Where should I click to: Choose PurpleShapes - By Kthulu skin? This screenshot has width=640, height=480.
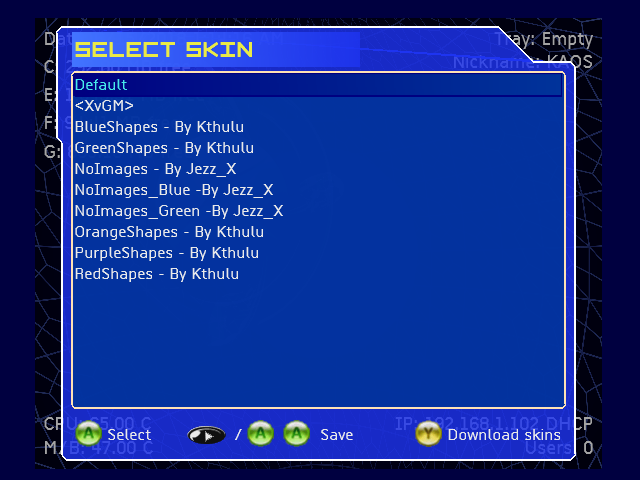tap(167, 253)
